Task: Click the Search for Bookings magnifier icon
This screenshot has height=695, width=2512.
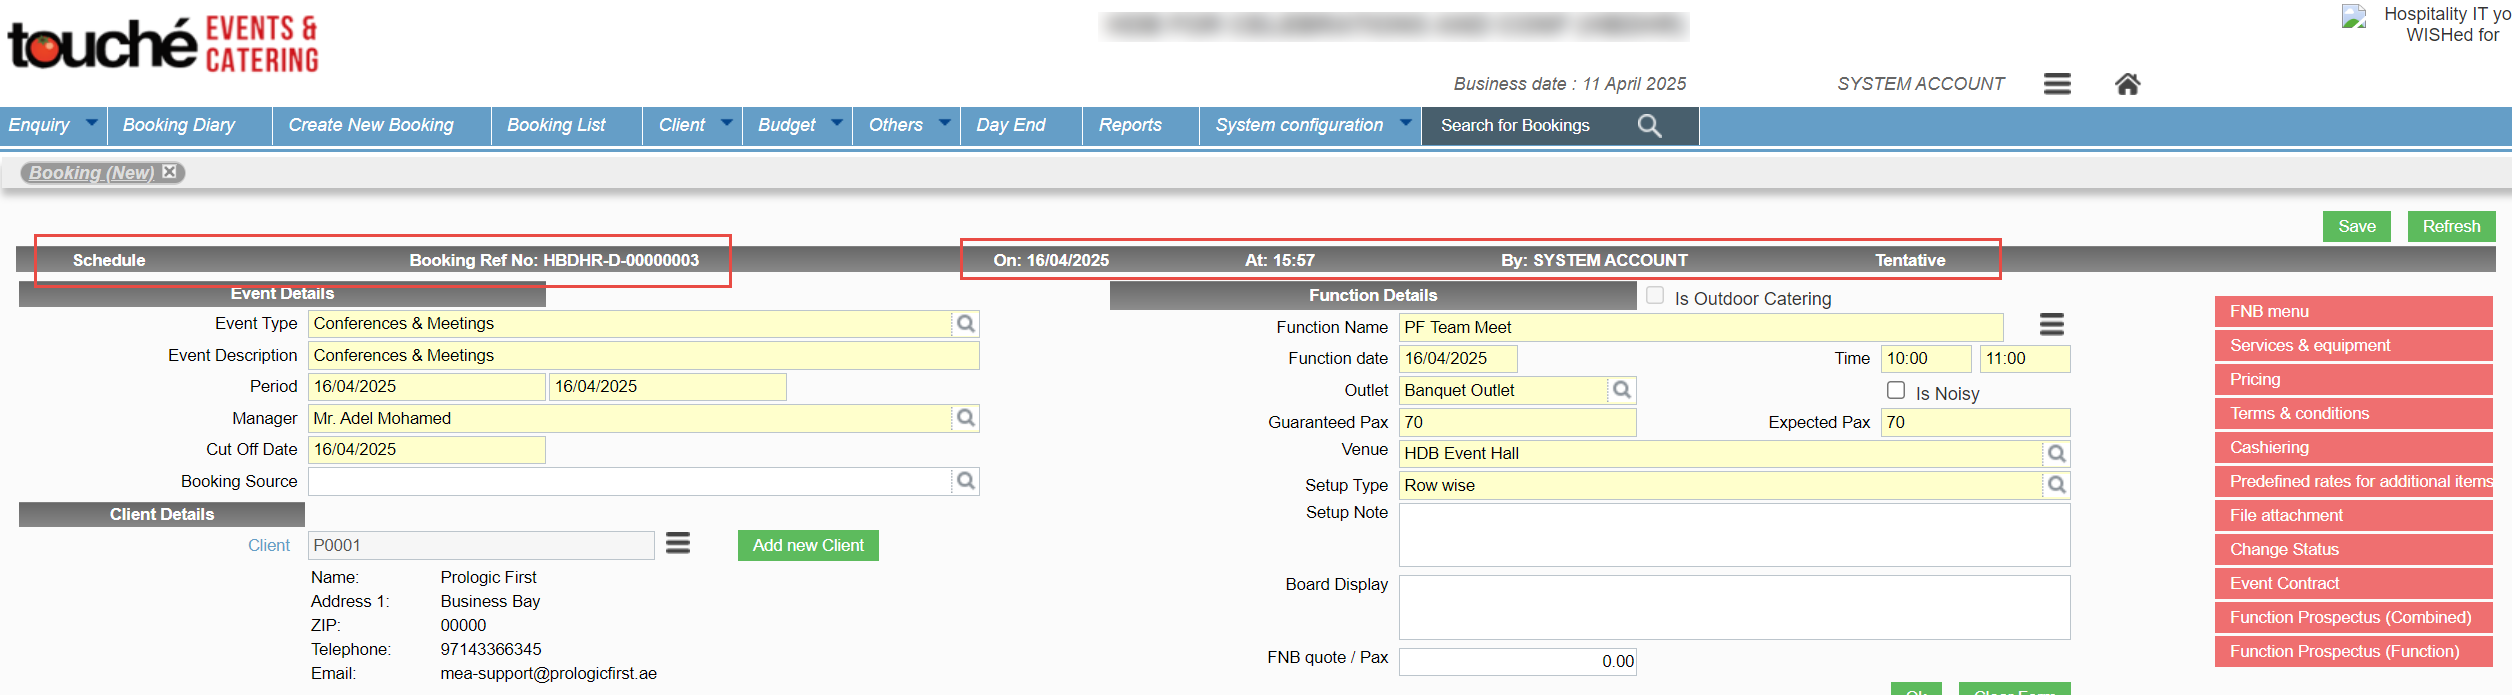Action: (1649, 126)
